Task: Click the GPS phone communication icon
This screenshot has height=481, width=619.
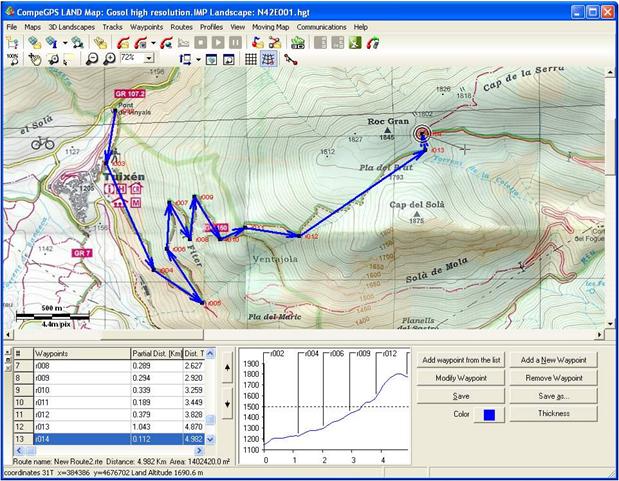Action: [373, 42]
